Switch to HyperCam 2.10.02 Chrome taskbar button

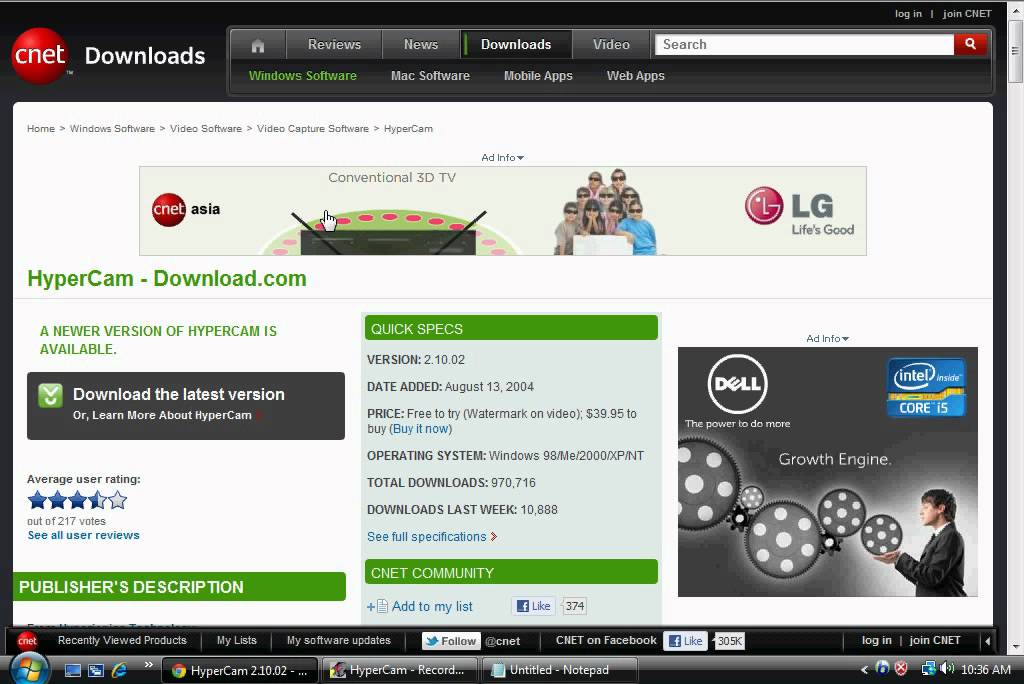pyautogui.click(x=240, y=670)
